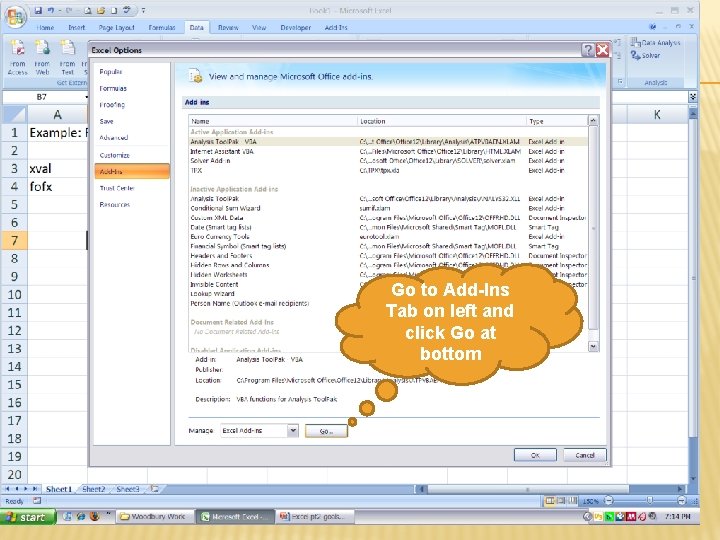
Task: Sort add-ins by Name column header
Action: click(273, 121)
